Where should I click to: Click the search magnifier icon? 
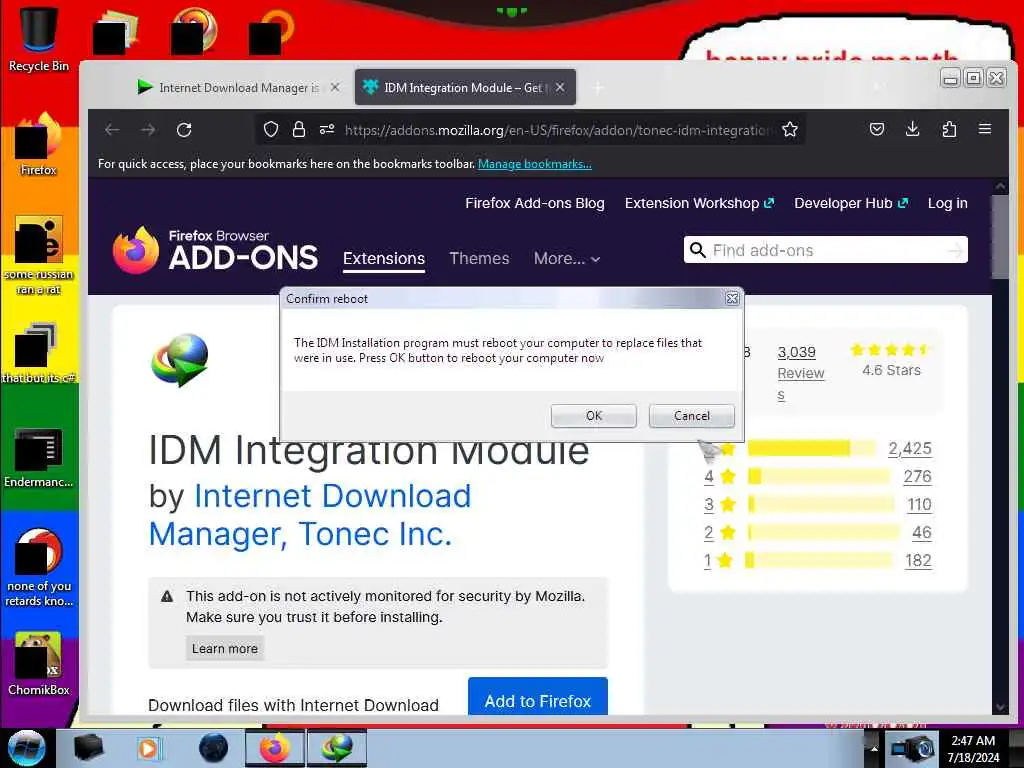pos(697,250)
